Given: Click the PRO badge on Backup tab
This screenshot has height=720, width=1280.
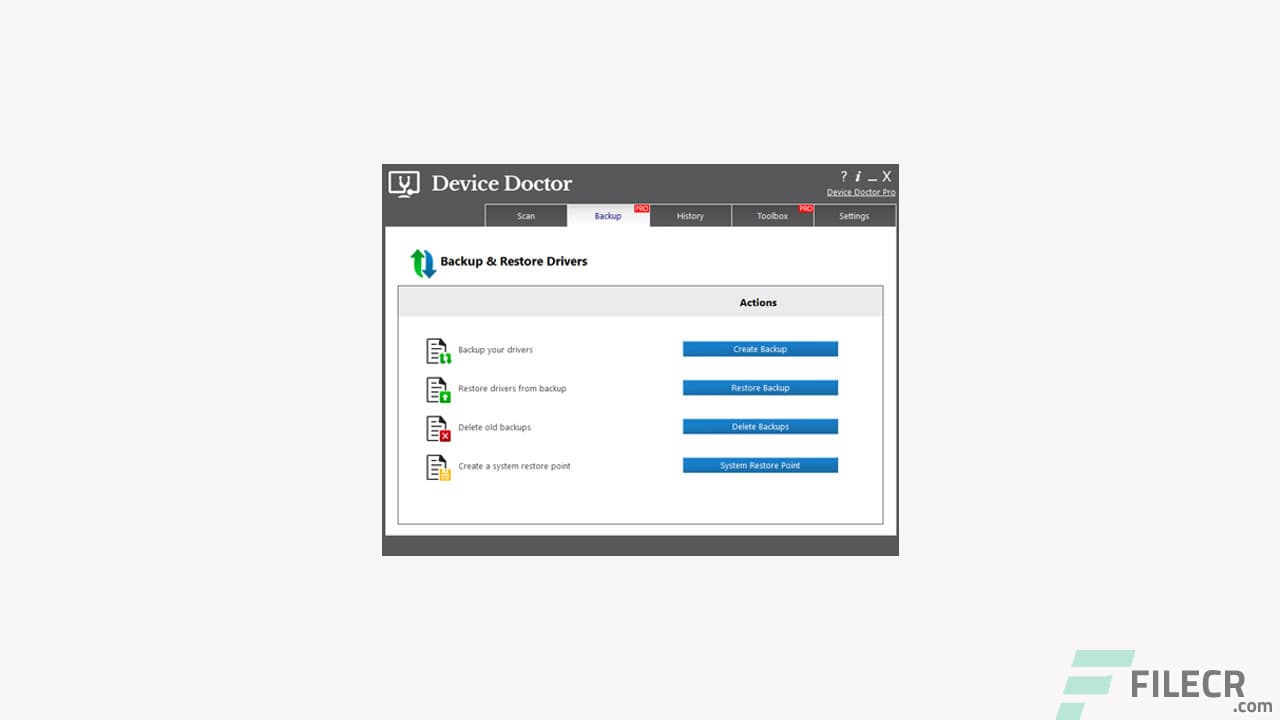Looking at the screenshot, I should pyautogui.click(x=643, y=208).
